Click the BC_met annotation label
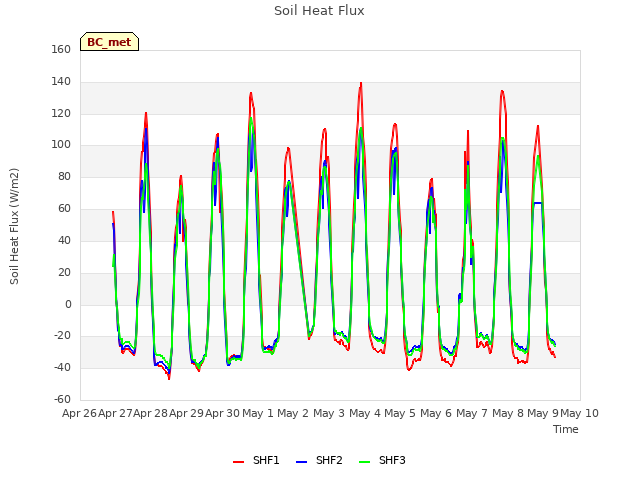The height and width of the screenshot is (480, 640). 109,42
